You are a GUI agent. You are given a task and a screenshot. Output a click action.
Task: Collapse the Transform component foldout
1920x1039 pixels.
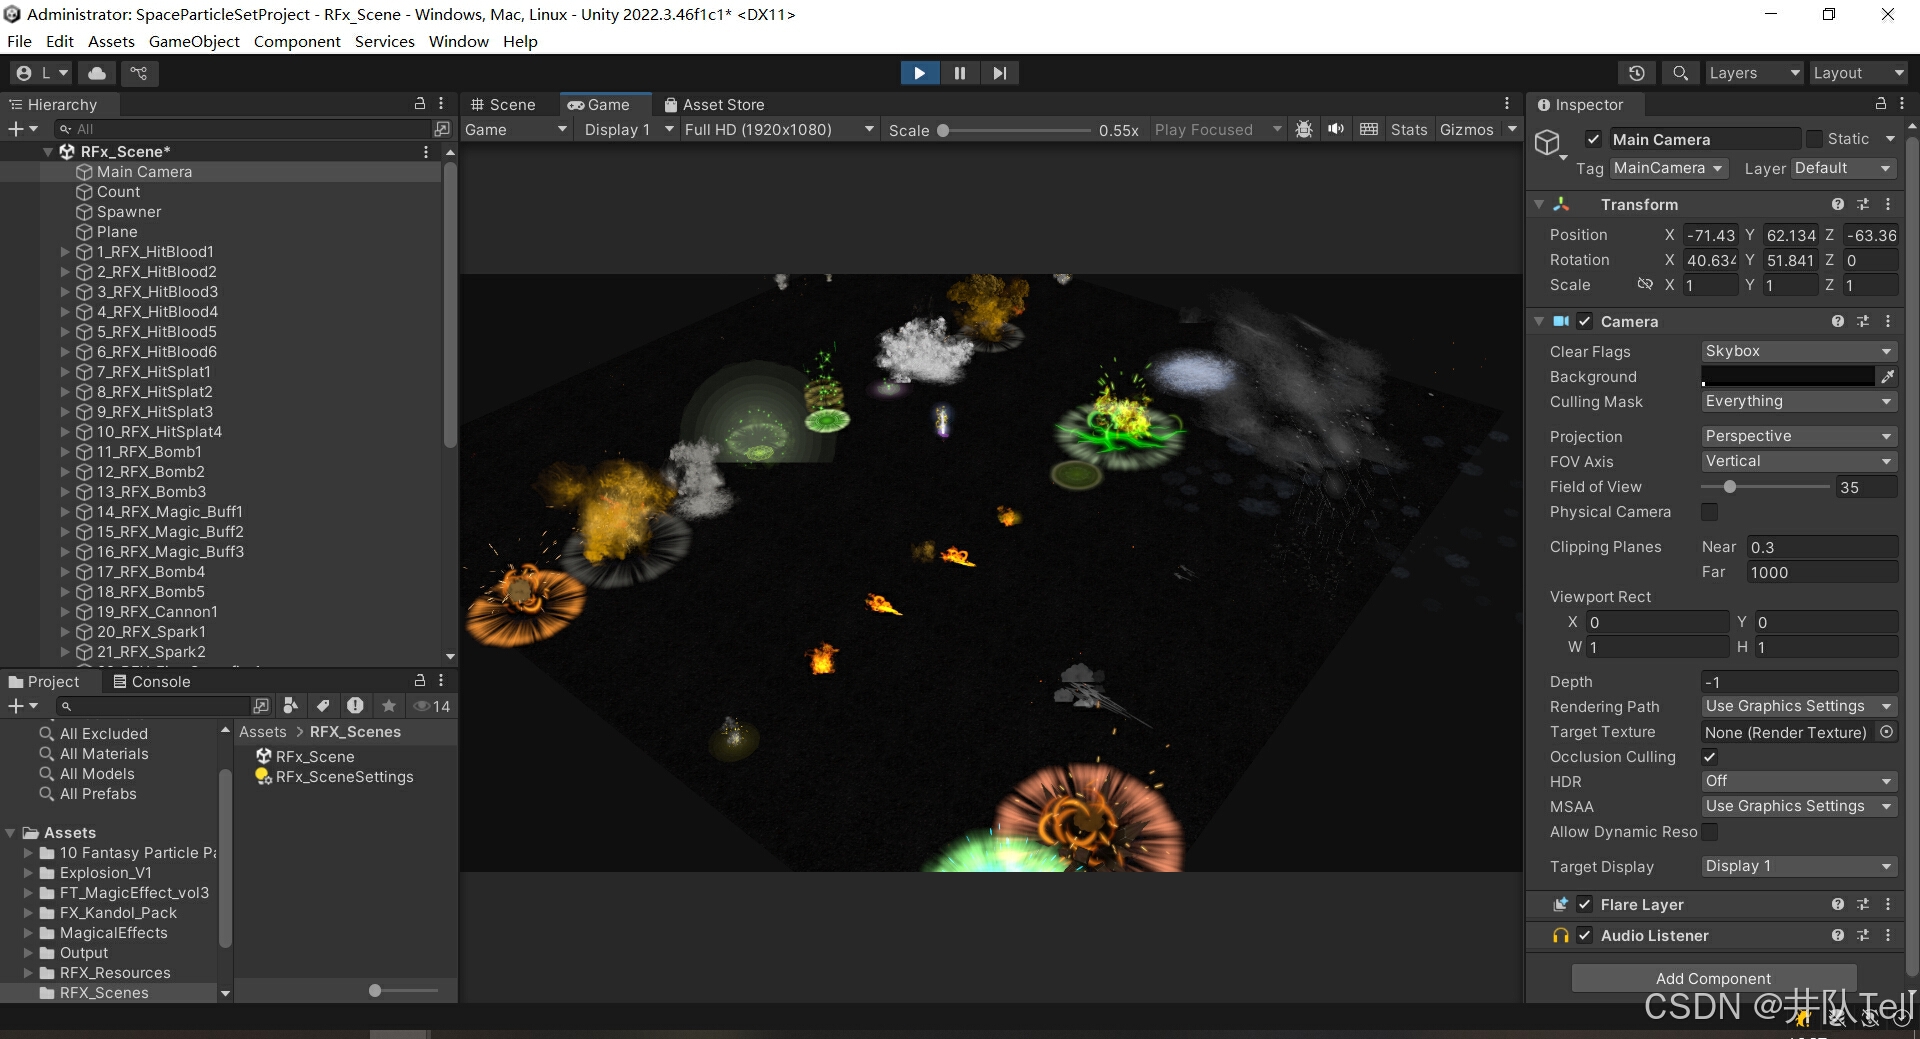click(1539, 204)
